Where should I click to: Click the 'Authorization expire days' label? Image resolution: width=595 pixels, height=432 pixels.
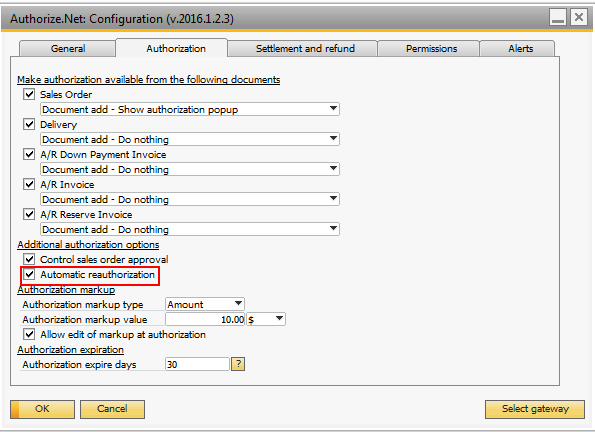pos(79,364)
